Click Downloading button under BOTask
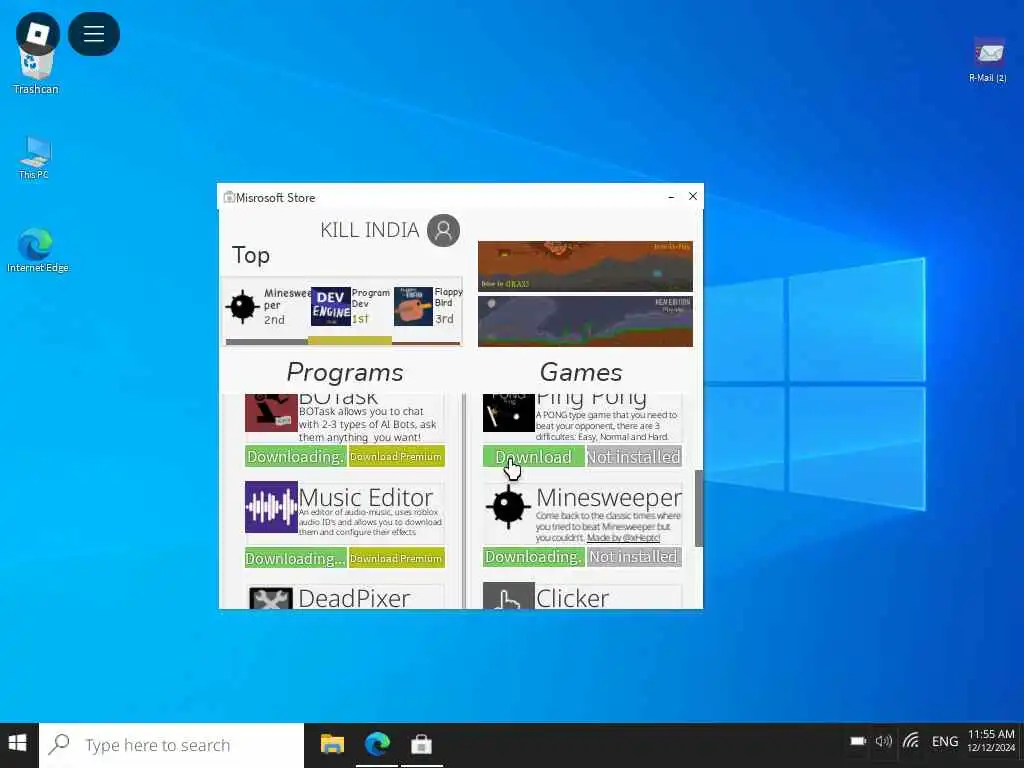 pos(296,456)
